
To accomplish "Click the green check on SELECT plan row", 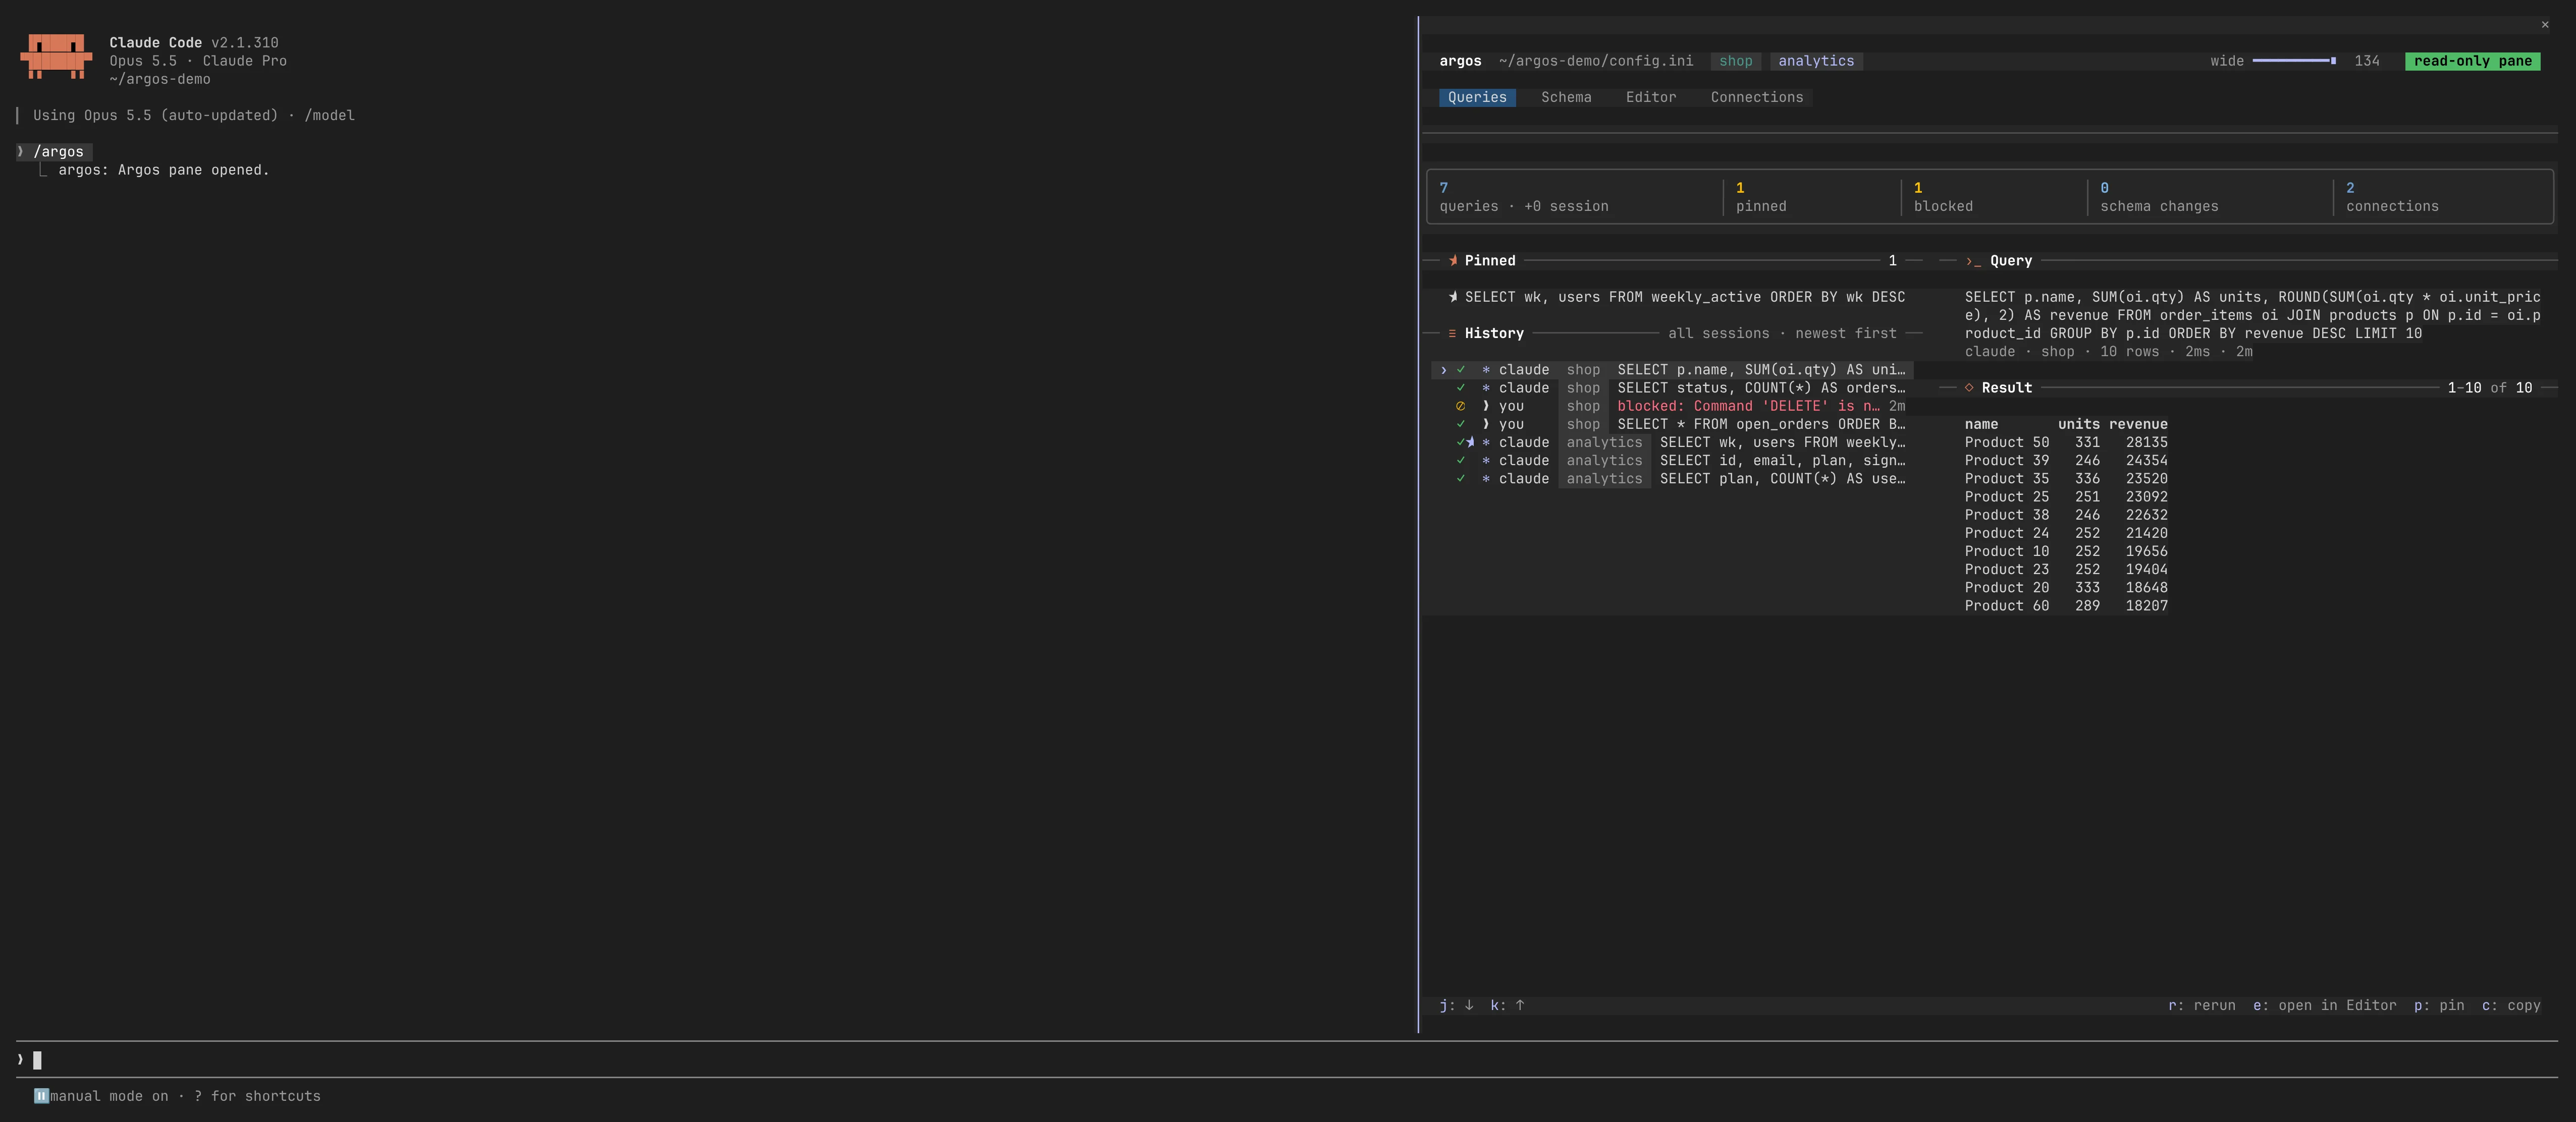I will tap(1461, 479).
